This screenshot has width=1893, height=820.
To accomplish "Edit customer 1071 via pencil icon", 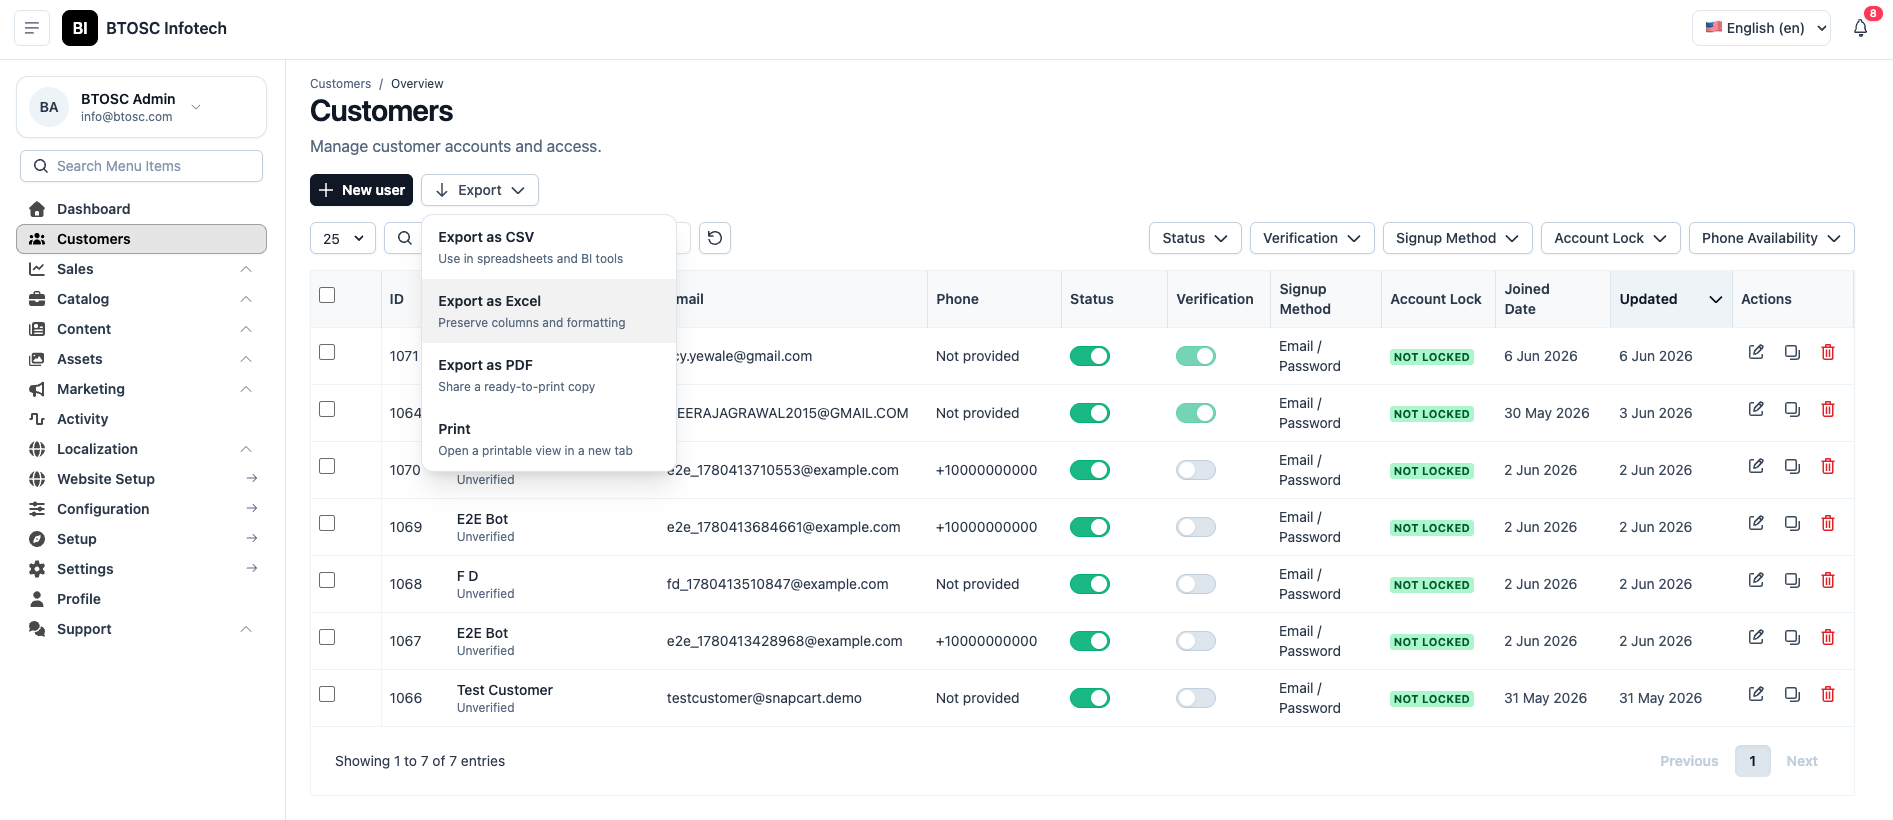I will [x=1756, y=352].
